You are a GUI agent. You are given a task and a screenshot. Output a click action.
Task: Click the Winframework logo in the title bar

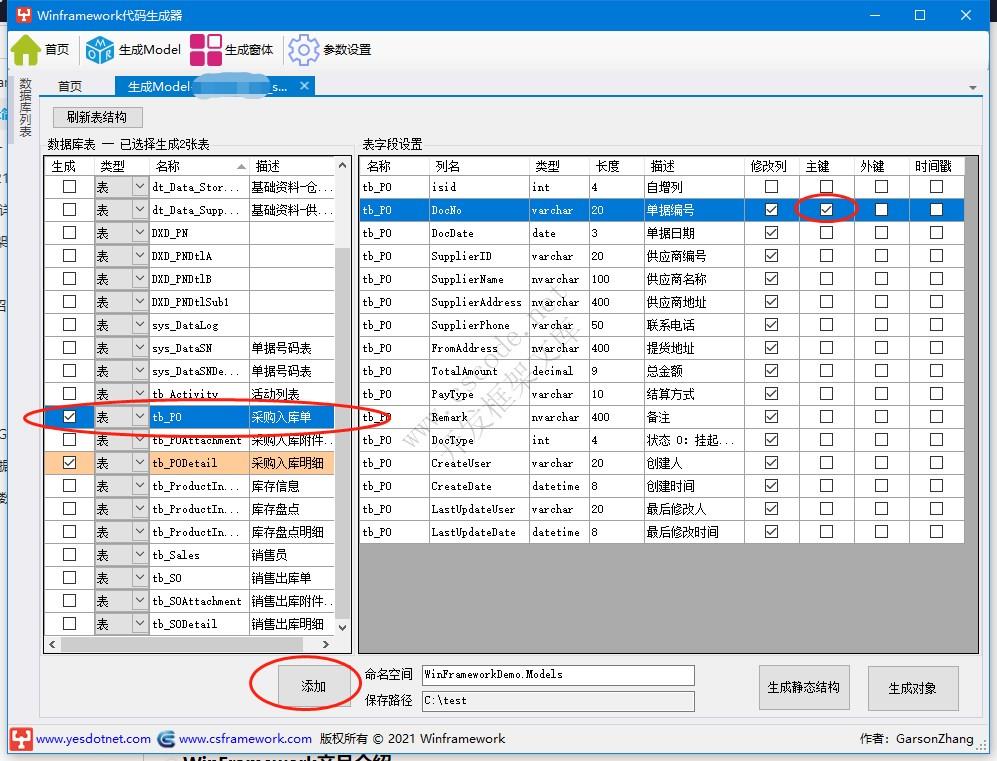pyautogui.click(x=22, y=14)
